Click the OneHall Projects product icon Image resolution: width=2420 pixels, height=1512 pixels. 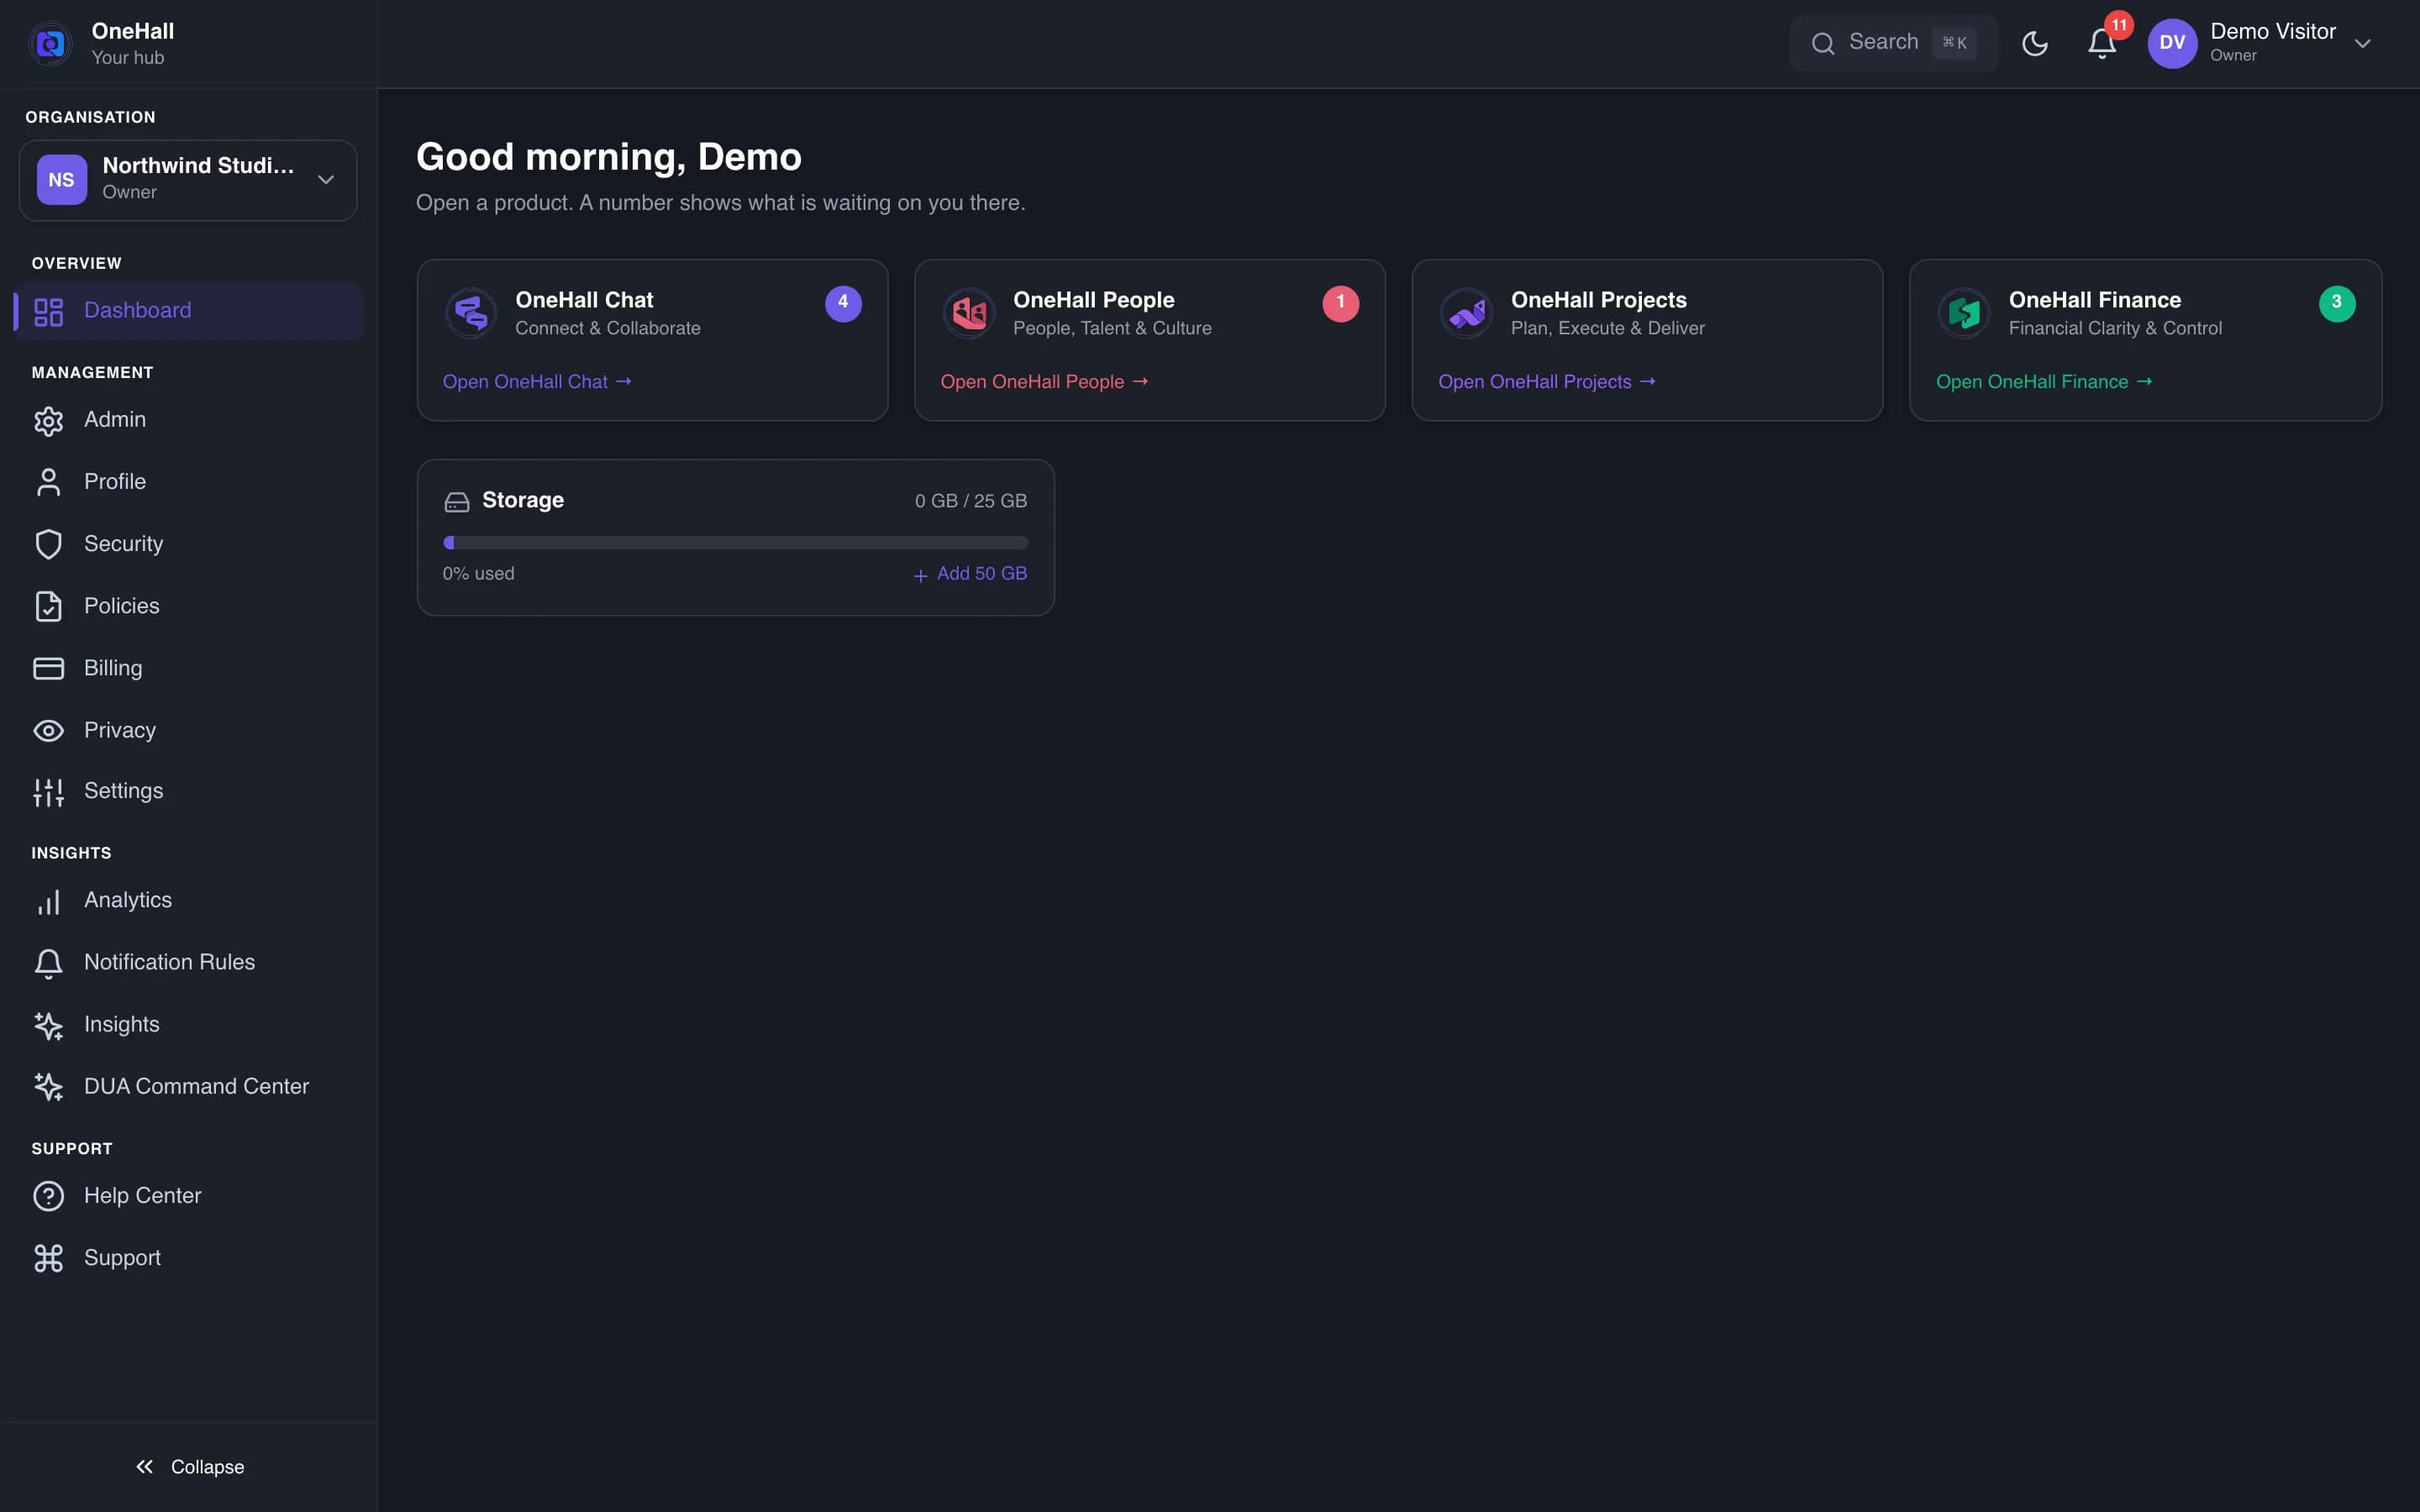click(1467, 314)
